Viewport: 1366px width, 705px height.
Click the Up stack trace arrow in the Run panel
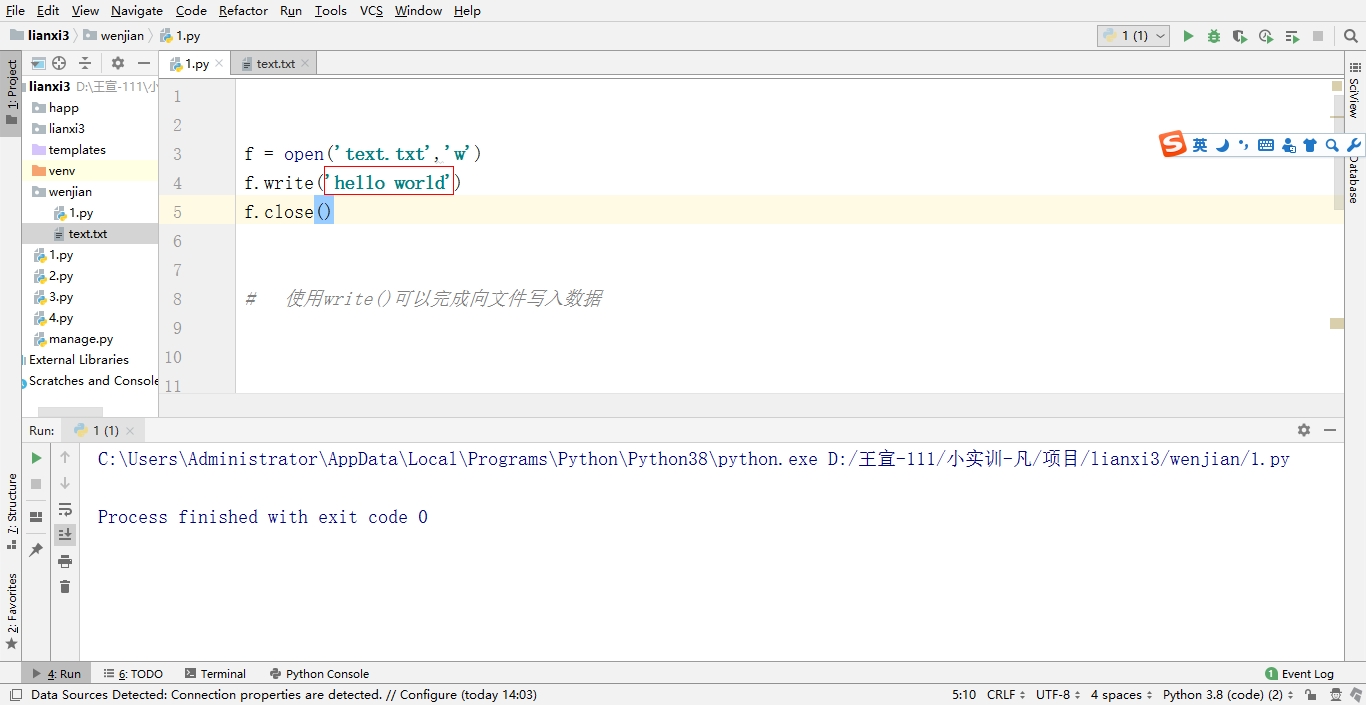click(x=65, y=457)
